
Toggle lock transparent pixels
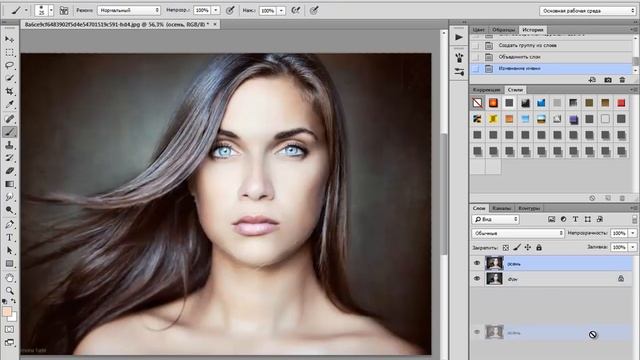(505, 247)
